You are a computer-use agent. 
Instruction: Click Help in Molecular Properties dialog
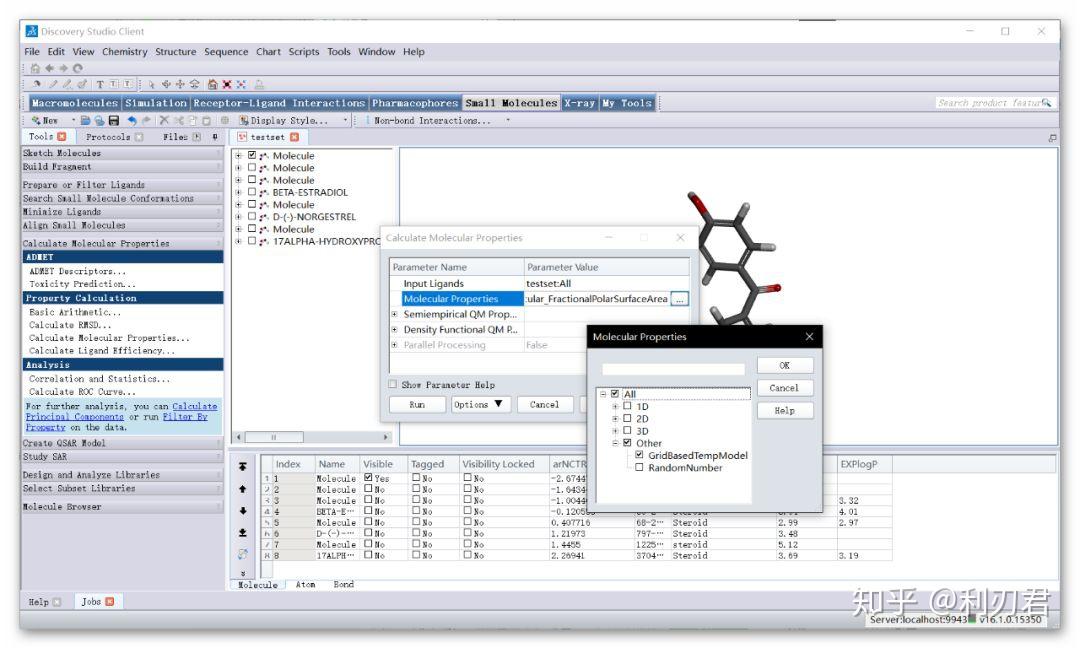[785, 411]
